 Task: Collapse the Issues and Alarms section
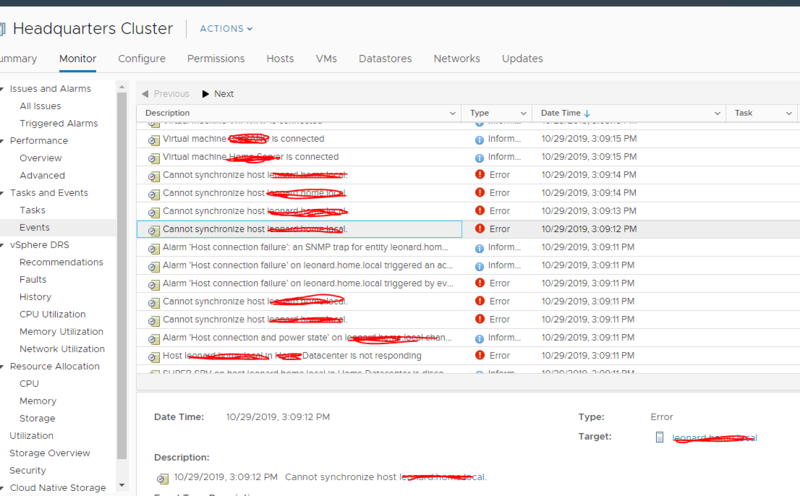click(2, 89)
